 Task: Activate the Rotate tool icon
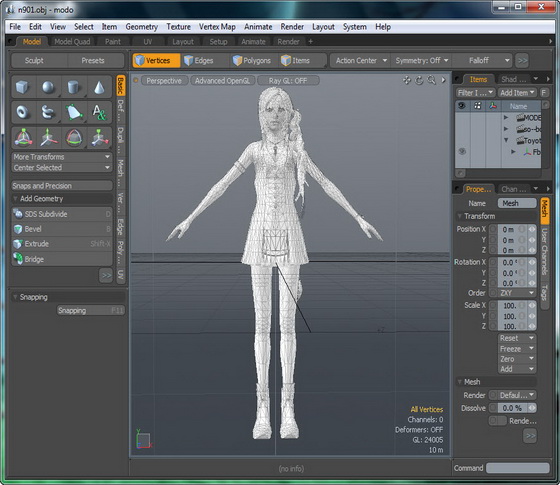(74, 138)
